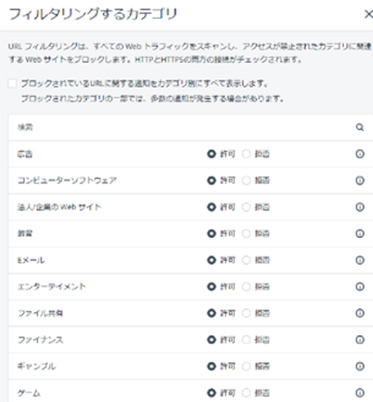Select 拒否 for ギャンブル category
Viewport: 373px width, 402px height.
[x=246, y=366]
